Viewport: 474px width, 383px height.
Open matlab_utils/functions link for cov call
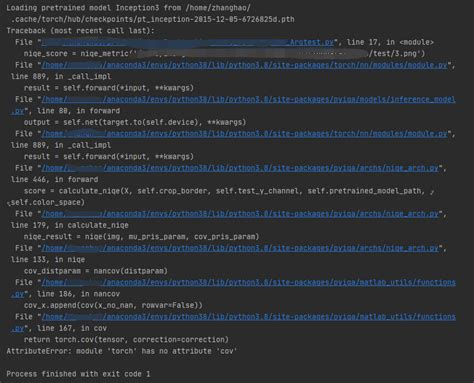click(248, 317)
